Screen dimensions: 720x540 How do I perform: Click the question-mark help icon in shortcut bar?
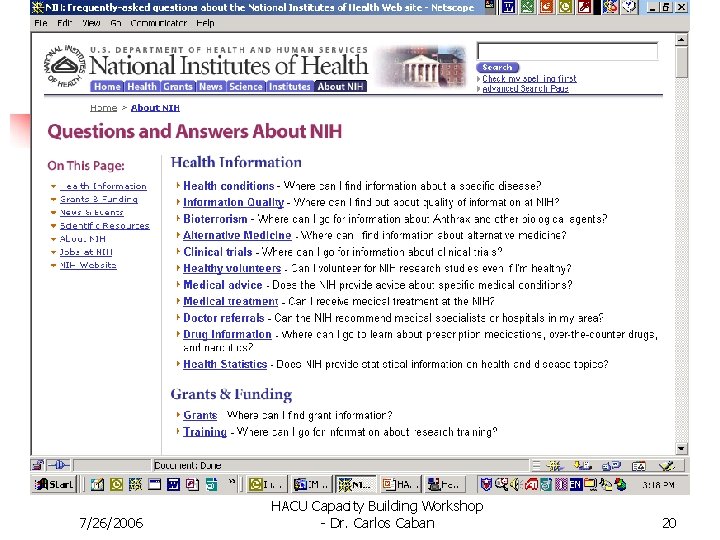[x=630, y=7]
